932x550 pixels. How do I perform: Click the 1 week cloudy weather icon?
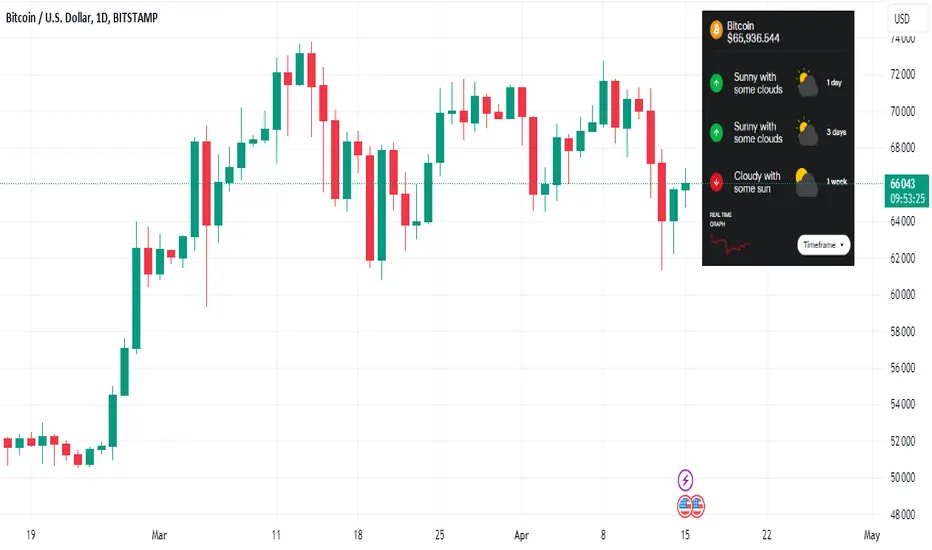tap(807, 182)
